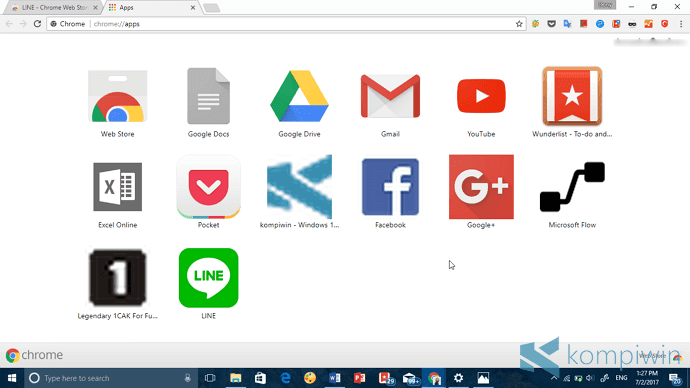Open the kompiwin Windows app
The width and height of the screenshot is (690, 388).
299,187
